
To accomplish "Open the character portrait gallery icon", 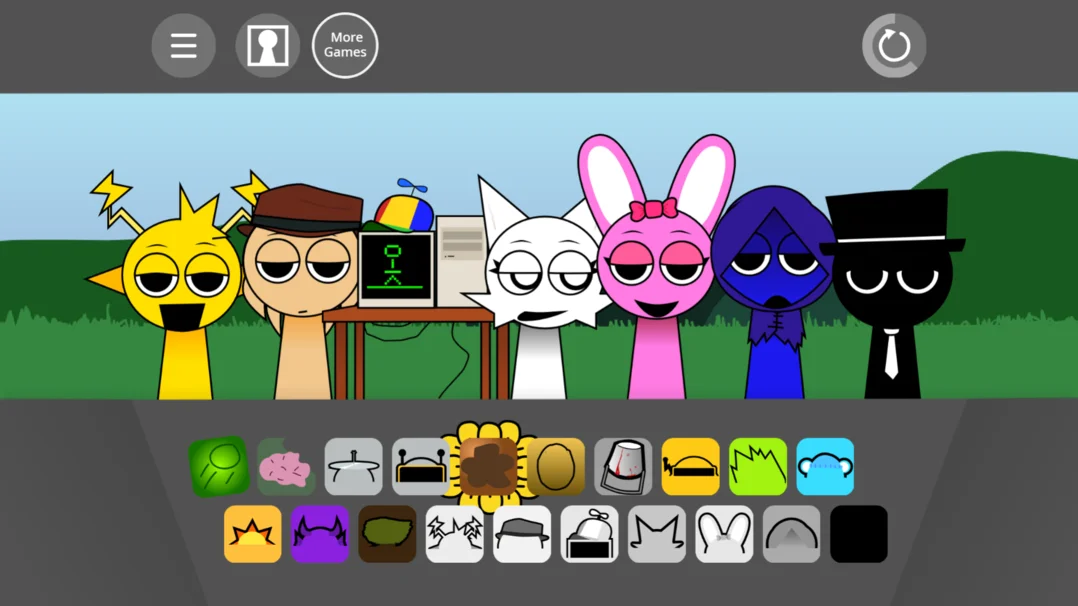I will click(x=267, y=45).
